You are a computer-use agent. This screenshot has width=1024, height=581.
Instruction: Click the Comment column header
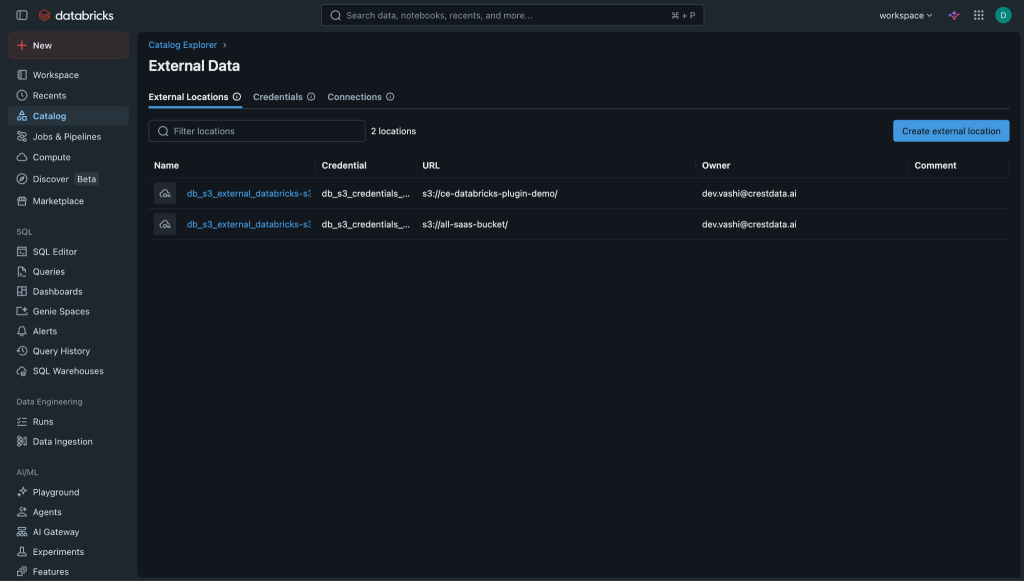935,166
